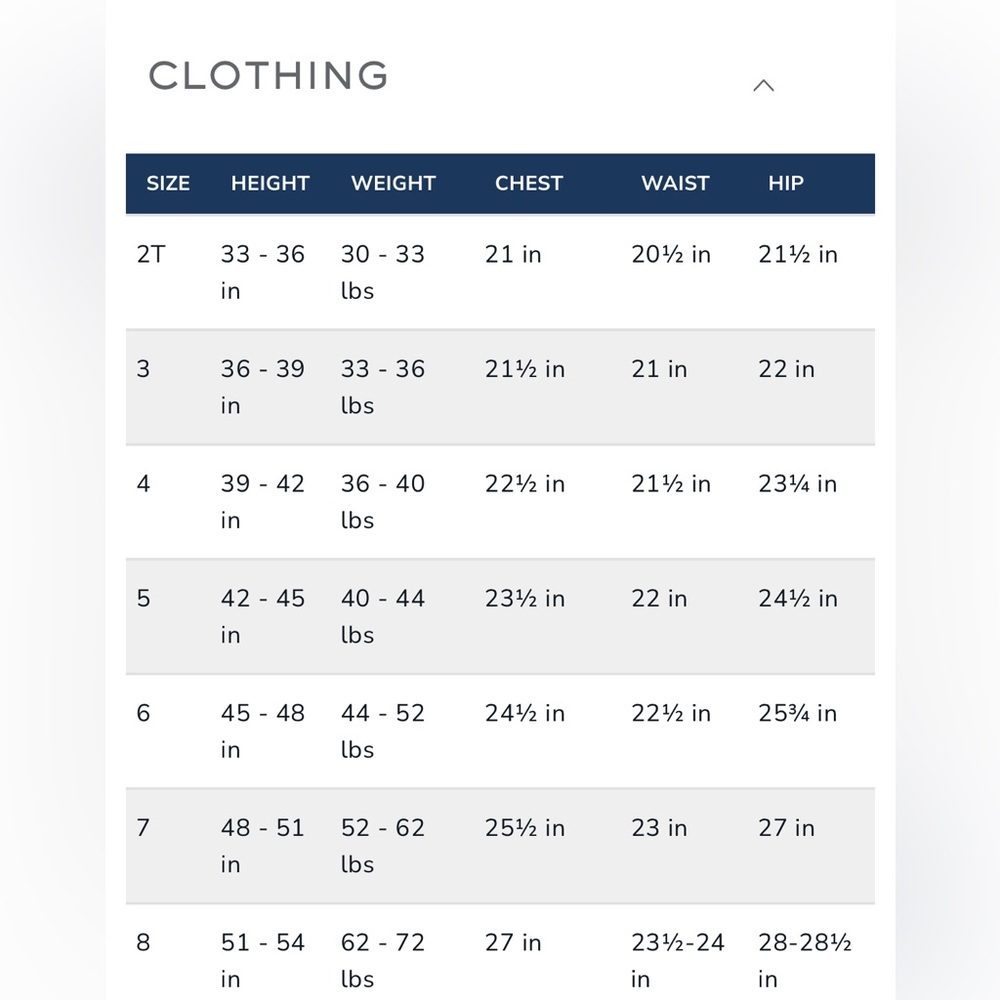This screenshot has height=1000, width=1000.
Task: Select the size 6 row label
Action: [143, 713]
